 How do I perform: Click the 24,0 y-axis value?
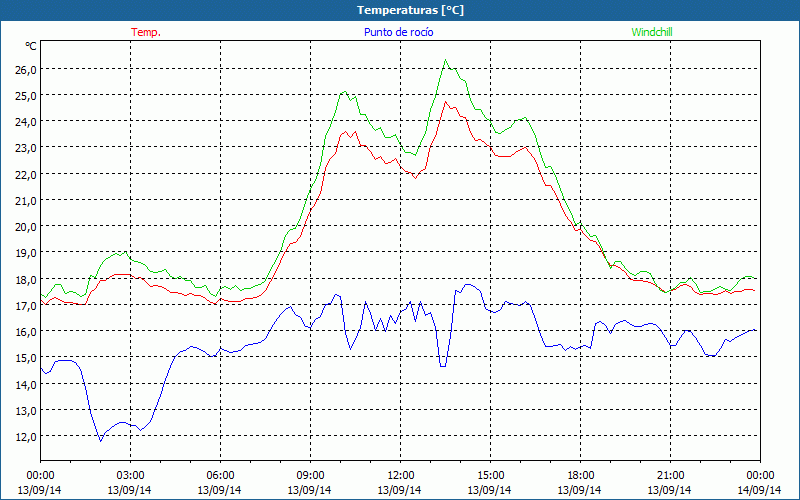(x=26, y=122)
